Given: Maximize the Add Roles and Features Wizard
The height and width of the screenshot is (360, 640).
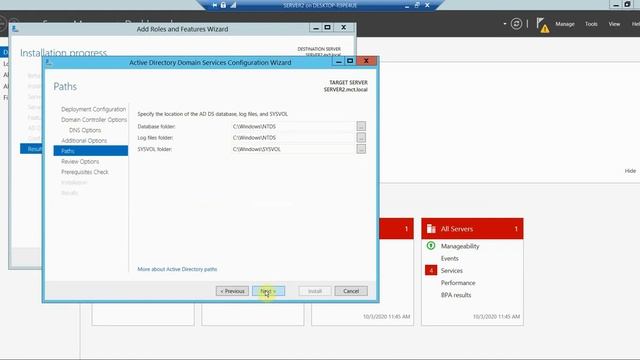Looking at the screenshot, I should click(x=327, y=27).
